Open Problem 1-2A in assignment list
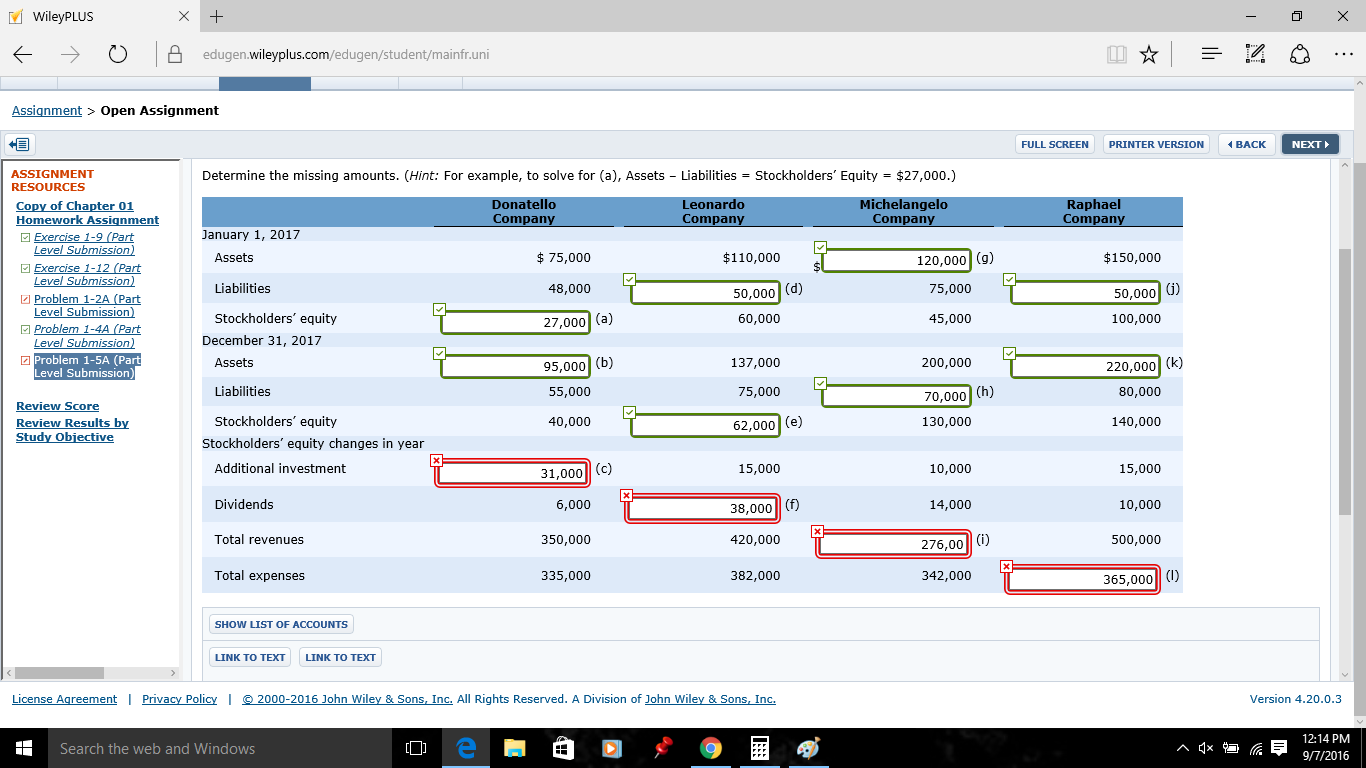The image size is (1366, 768). pos(86,305)
